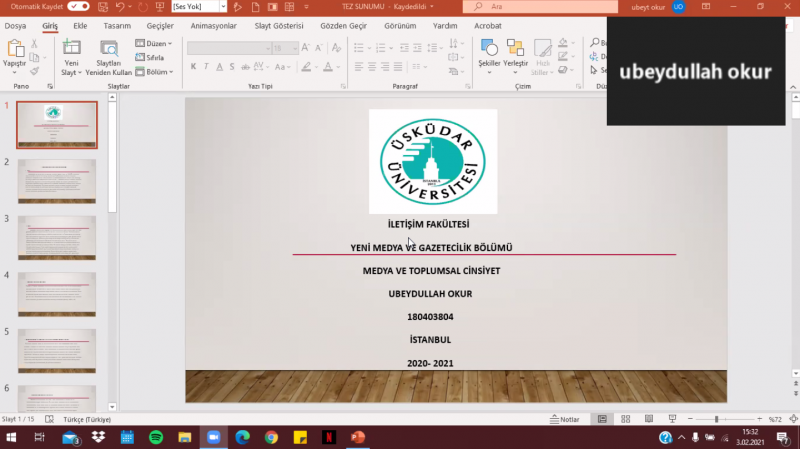Expand the Bölüm section dropdown
This screenshot has width=800, height=449.
click(153, 72)
